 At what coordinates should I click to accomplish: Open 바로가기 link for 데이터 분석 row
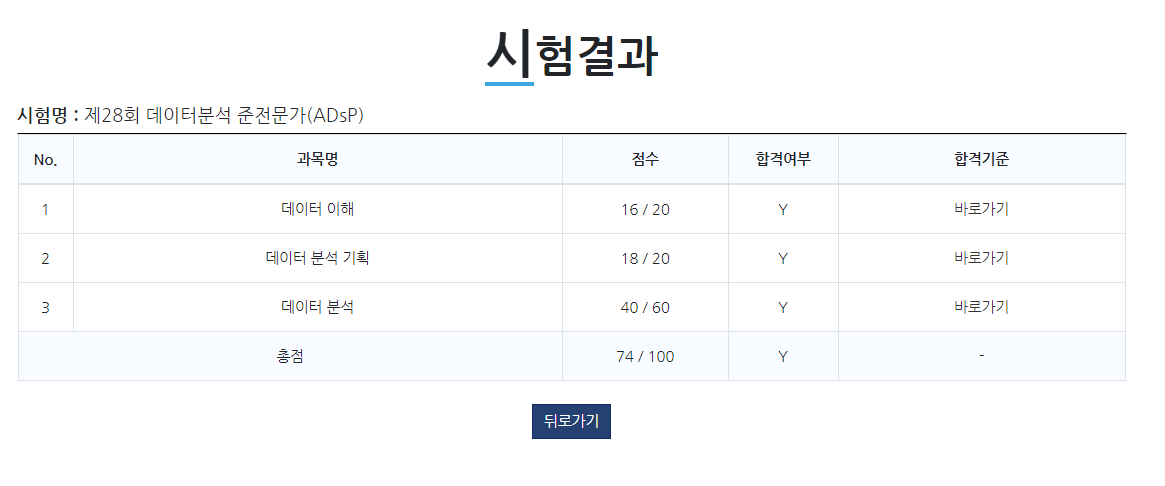tap(981, 307)
